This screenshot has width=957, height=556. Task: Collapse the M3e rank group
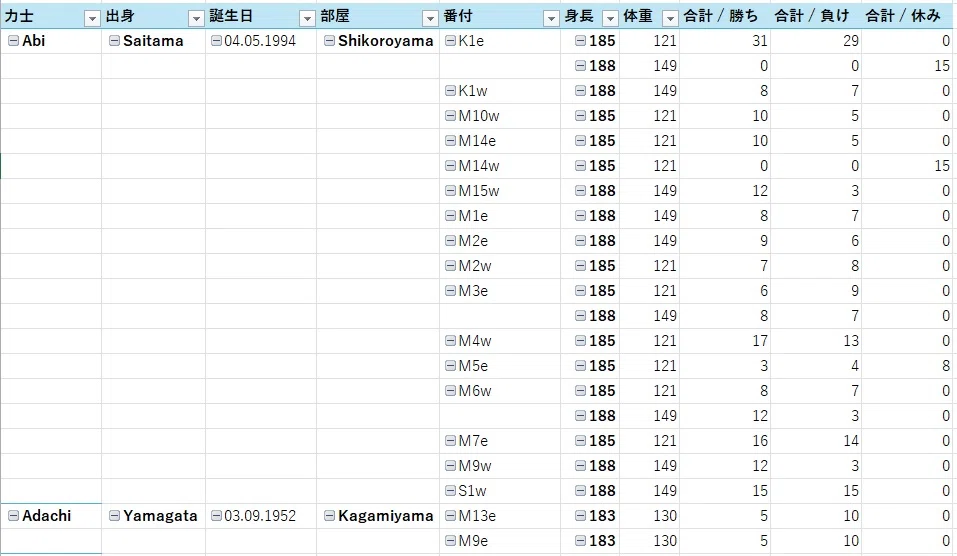pos(450,291)
